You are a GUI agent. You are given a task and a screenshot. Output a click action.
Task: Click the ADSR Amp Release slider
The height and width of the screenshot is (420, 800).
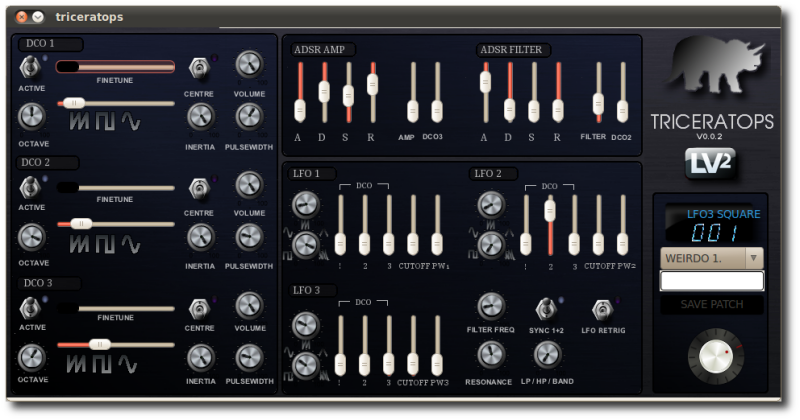[x=372, y=93]
